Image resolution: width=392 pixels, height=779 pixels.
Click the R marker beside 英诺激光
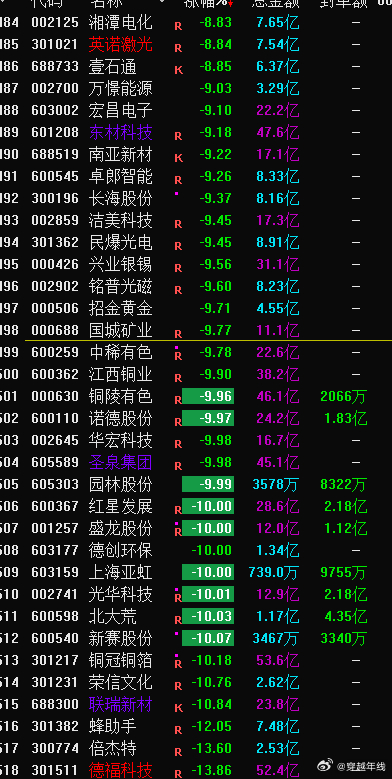pos(178,48)
